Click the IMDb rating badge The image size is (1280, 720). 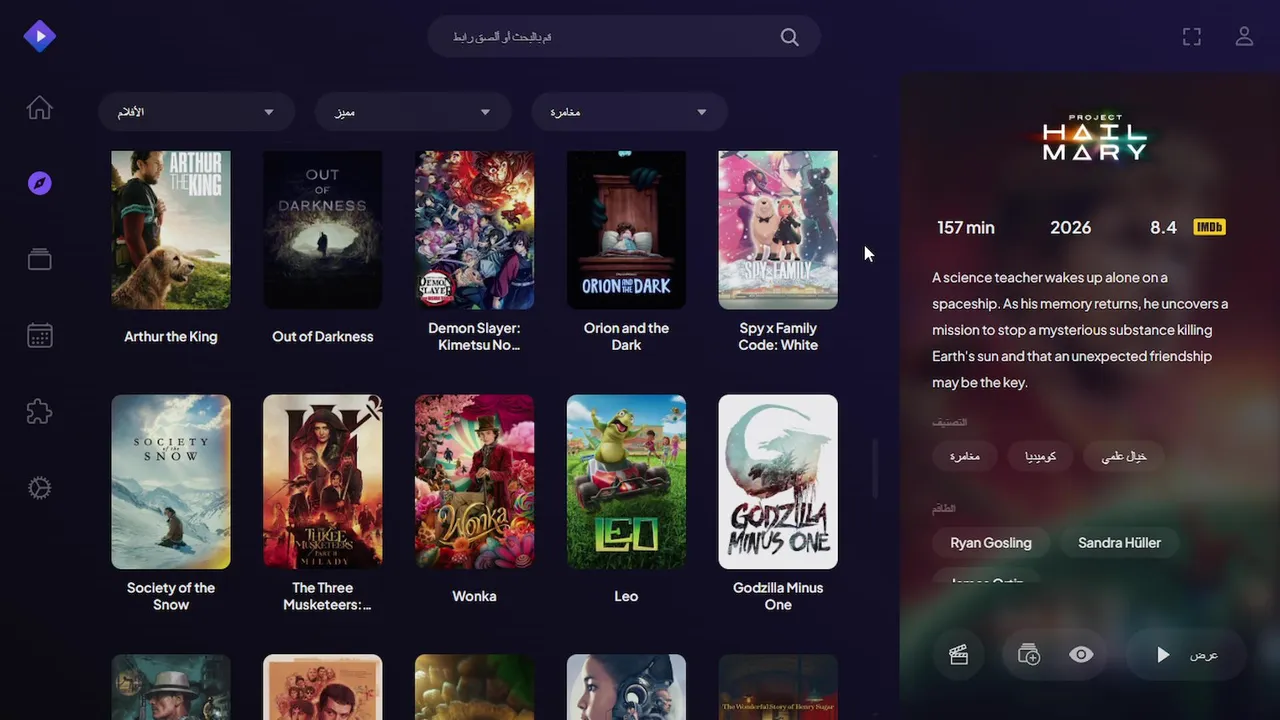tap(1209, 227)
